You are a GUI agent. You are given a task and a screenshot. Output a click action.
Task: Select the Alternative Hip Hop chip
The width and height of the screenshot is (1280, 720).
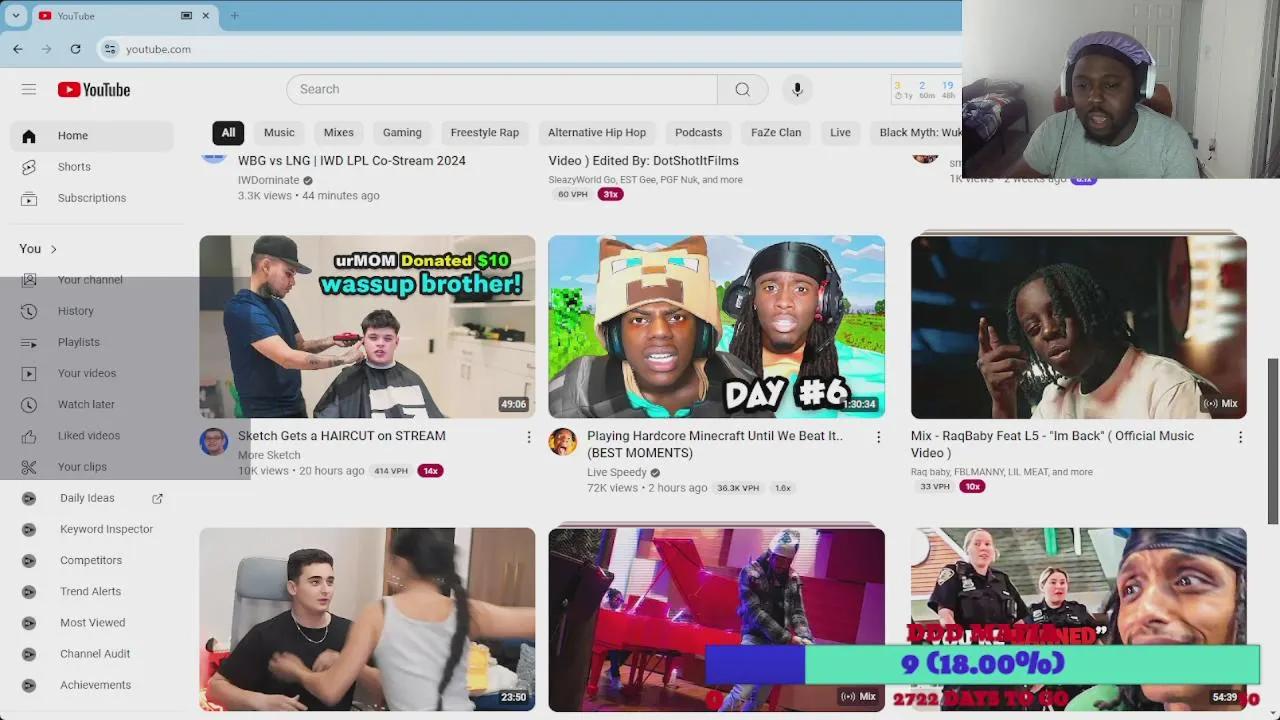coord(597,132)
